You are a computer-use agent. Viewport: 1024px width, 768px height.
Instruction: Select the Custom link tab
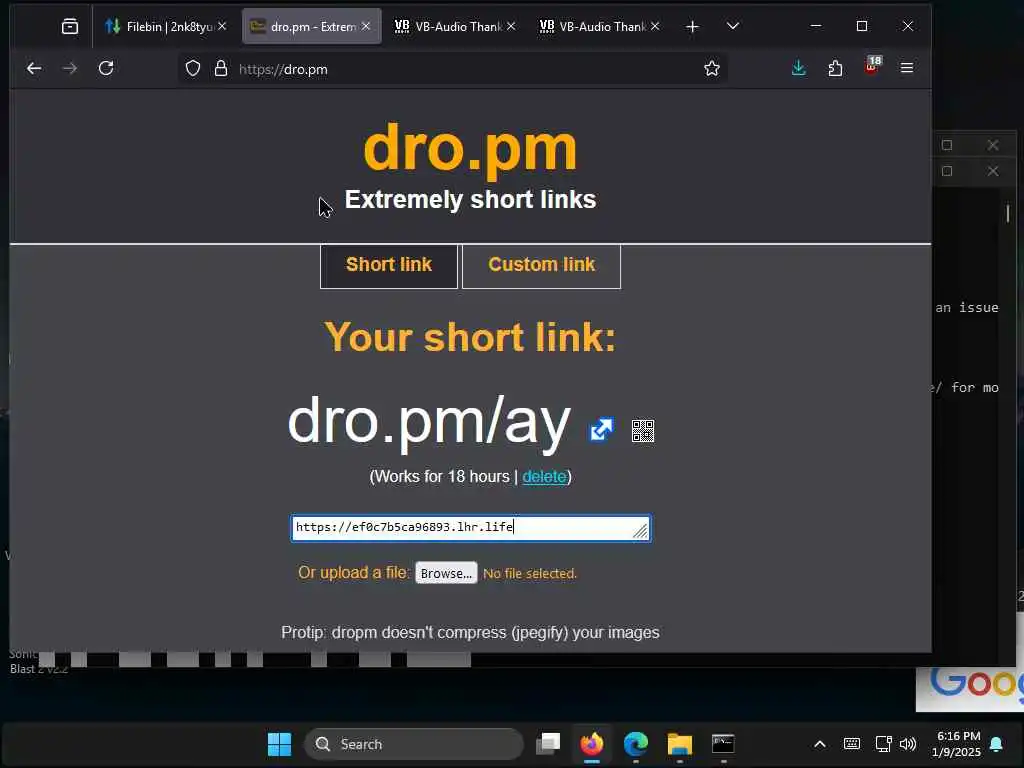pyautogui.click(x=541, y=265)
